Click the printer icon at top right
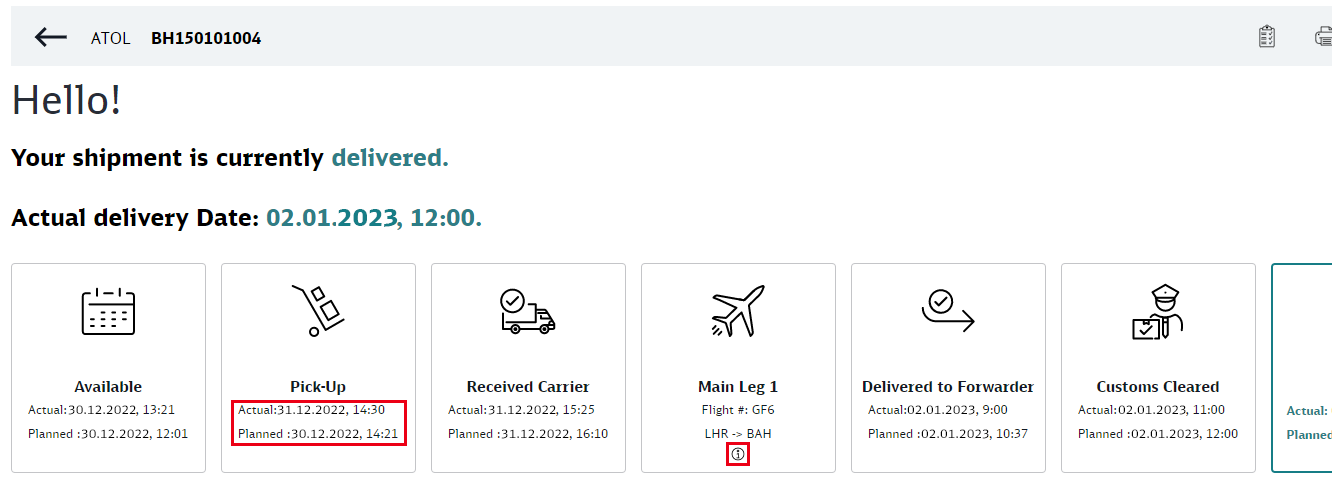Screen dimensions: 1332x481 coord(1323,37)
